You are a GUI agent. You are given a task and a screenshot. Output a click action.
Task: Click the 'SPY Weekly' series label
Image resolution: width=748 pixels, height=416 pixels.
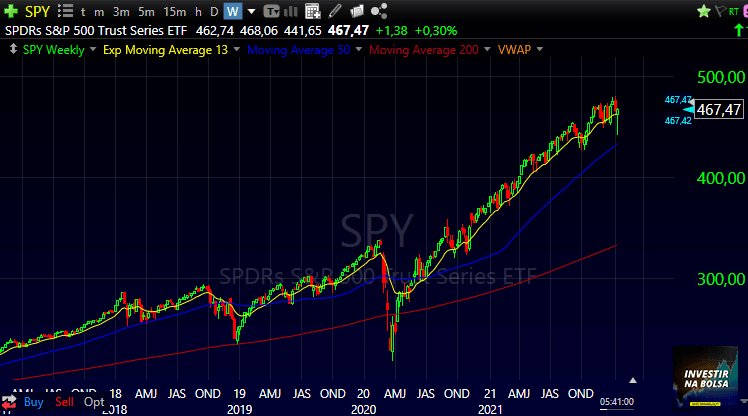[53, 50]
